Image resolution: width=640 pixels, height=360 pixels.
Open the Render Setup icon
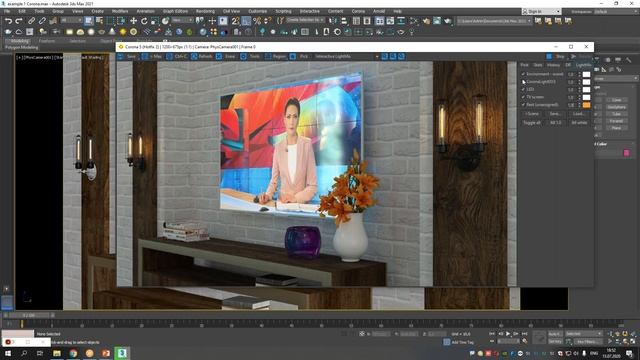(426, 21)
